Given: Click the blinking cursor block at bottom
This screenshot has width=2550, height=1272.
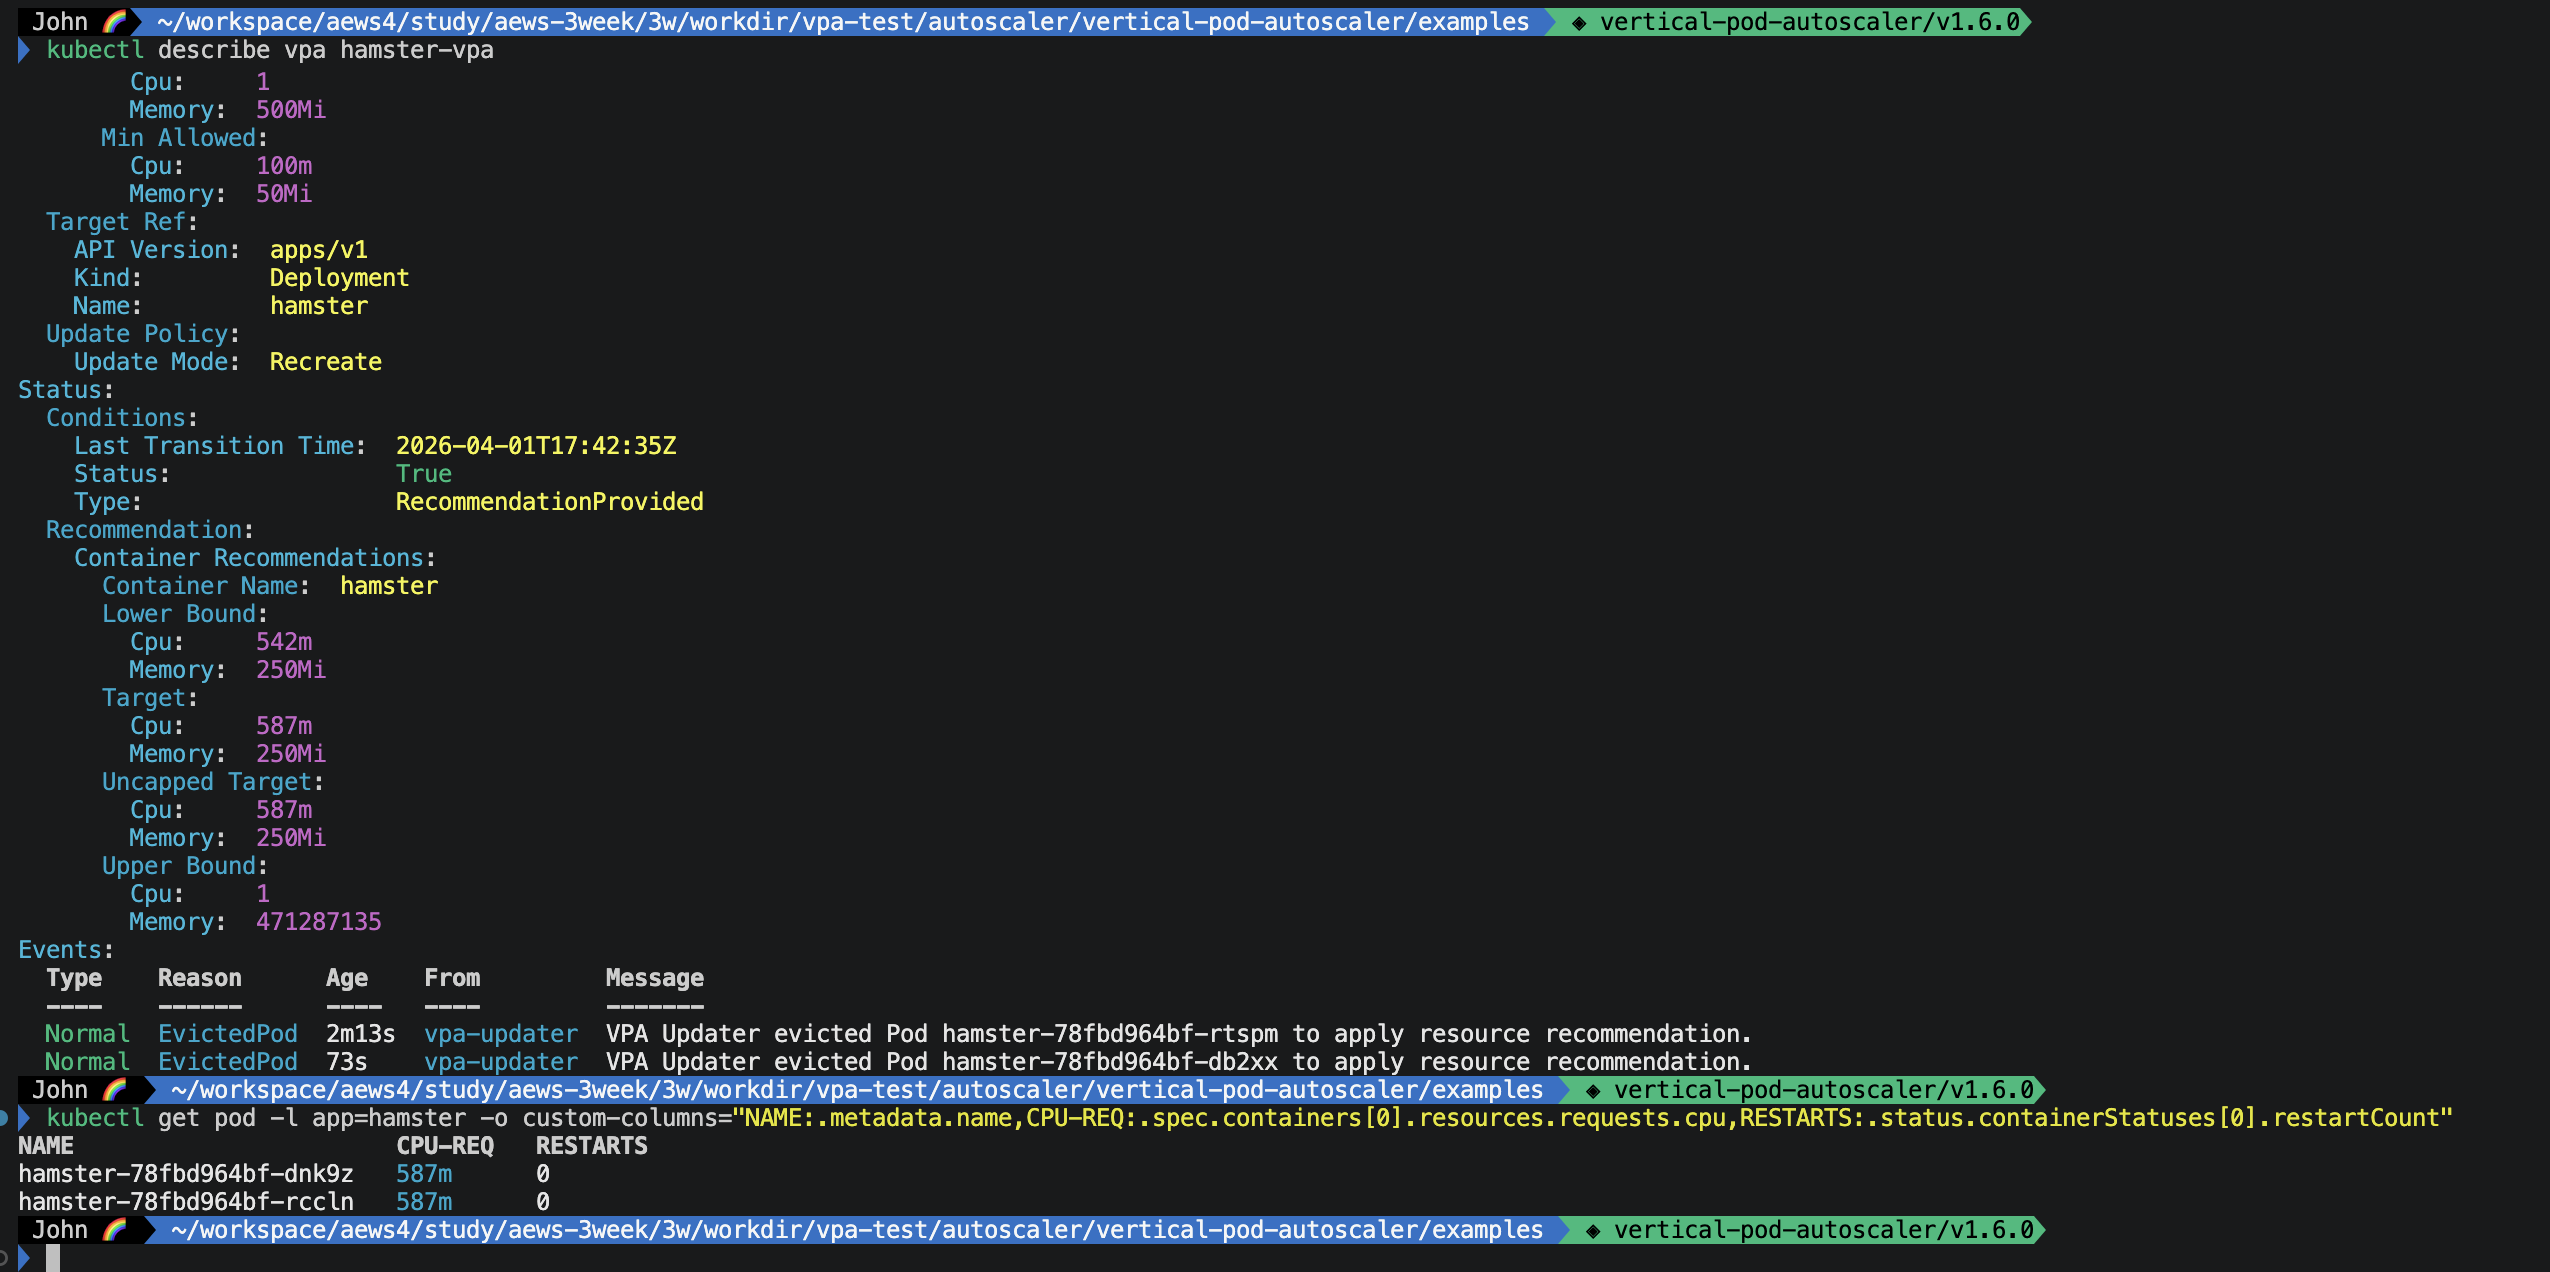Looking at the screenshot, I should coord(52,1257).
